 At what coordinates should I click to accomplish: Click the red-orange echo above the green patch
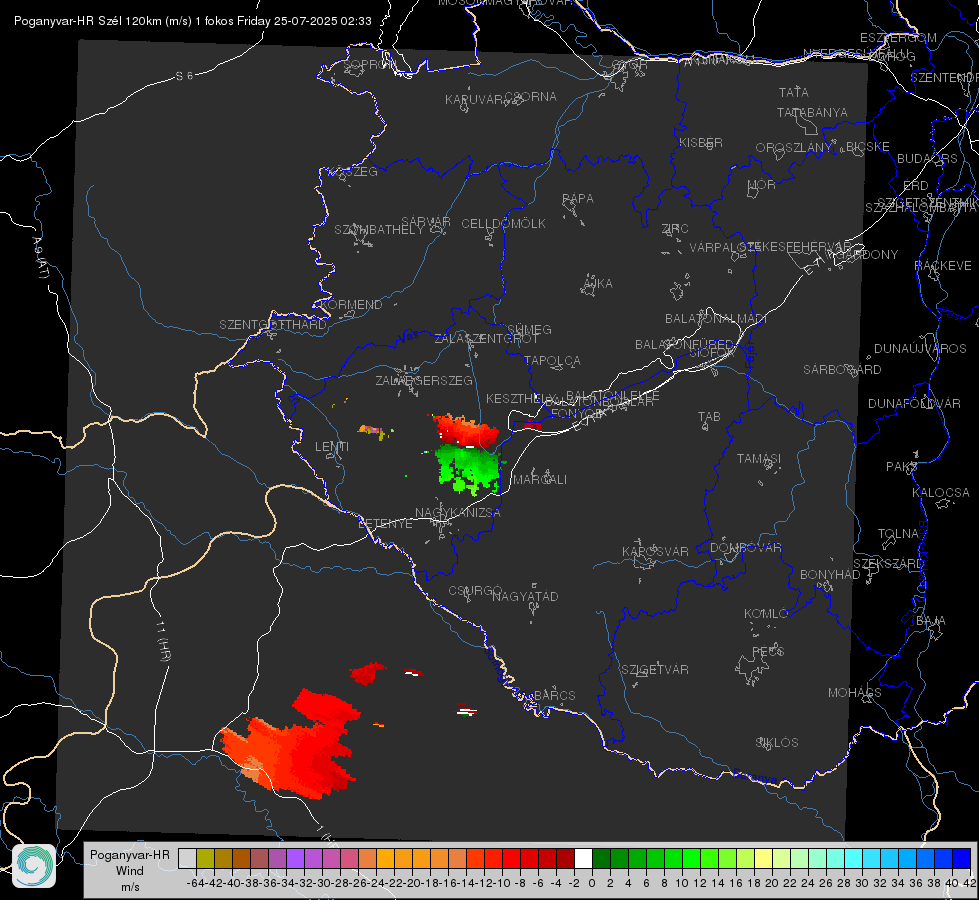click(466, 429)
